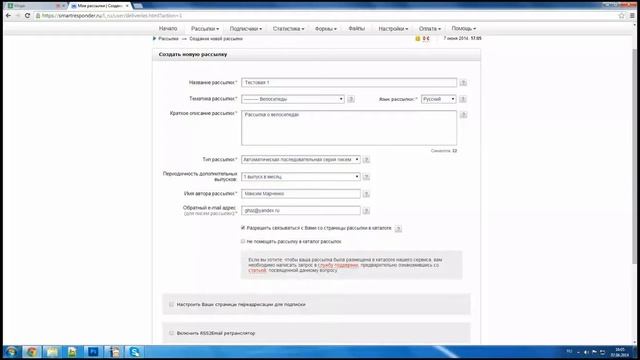
Task: Click help icon beside Тип рассылки dropdown
Action: [366, 160]
